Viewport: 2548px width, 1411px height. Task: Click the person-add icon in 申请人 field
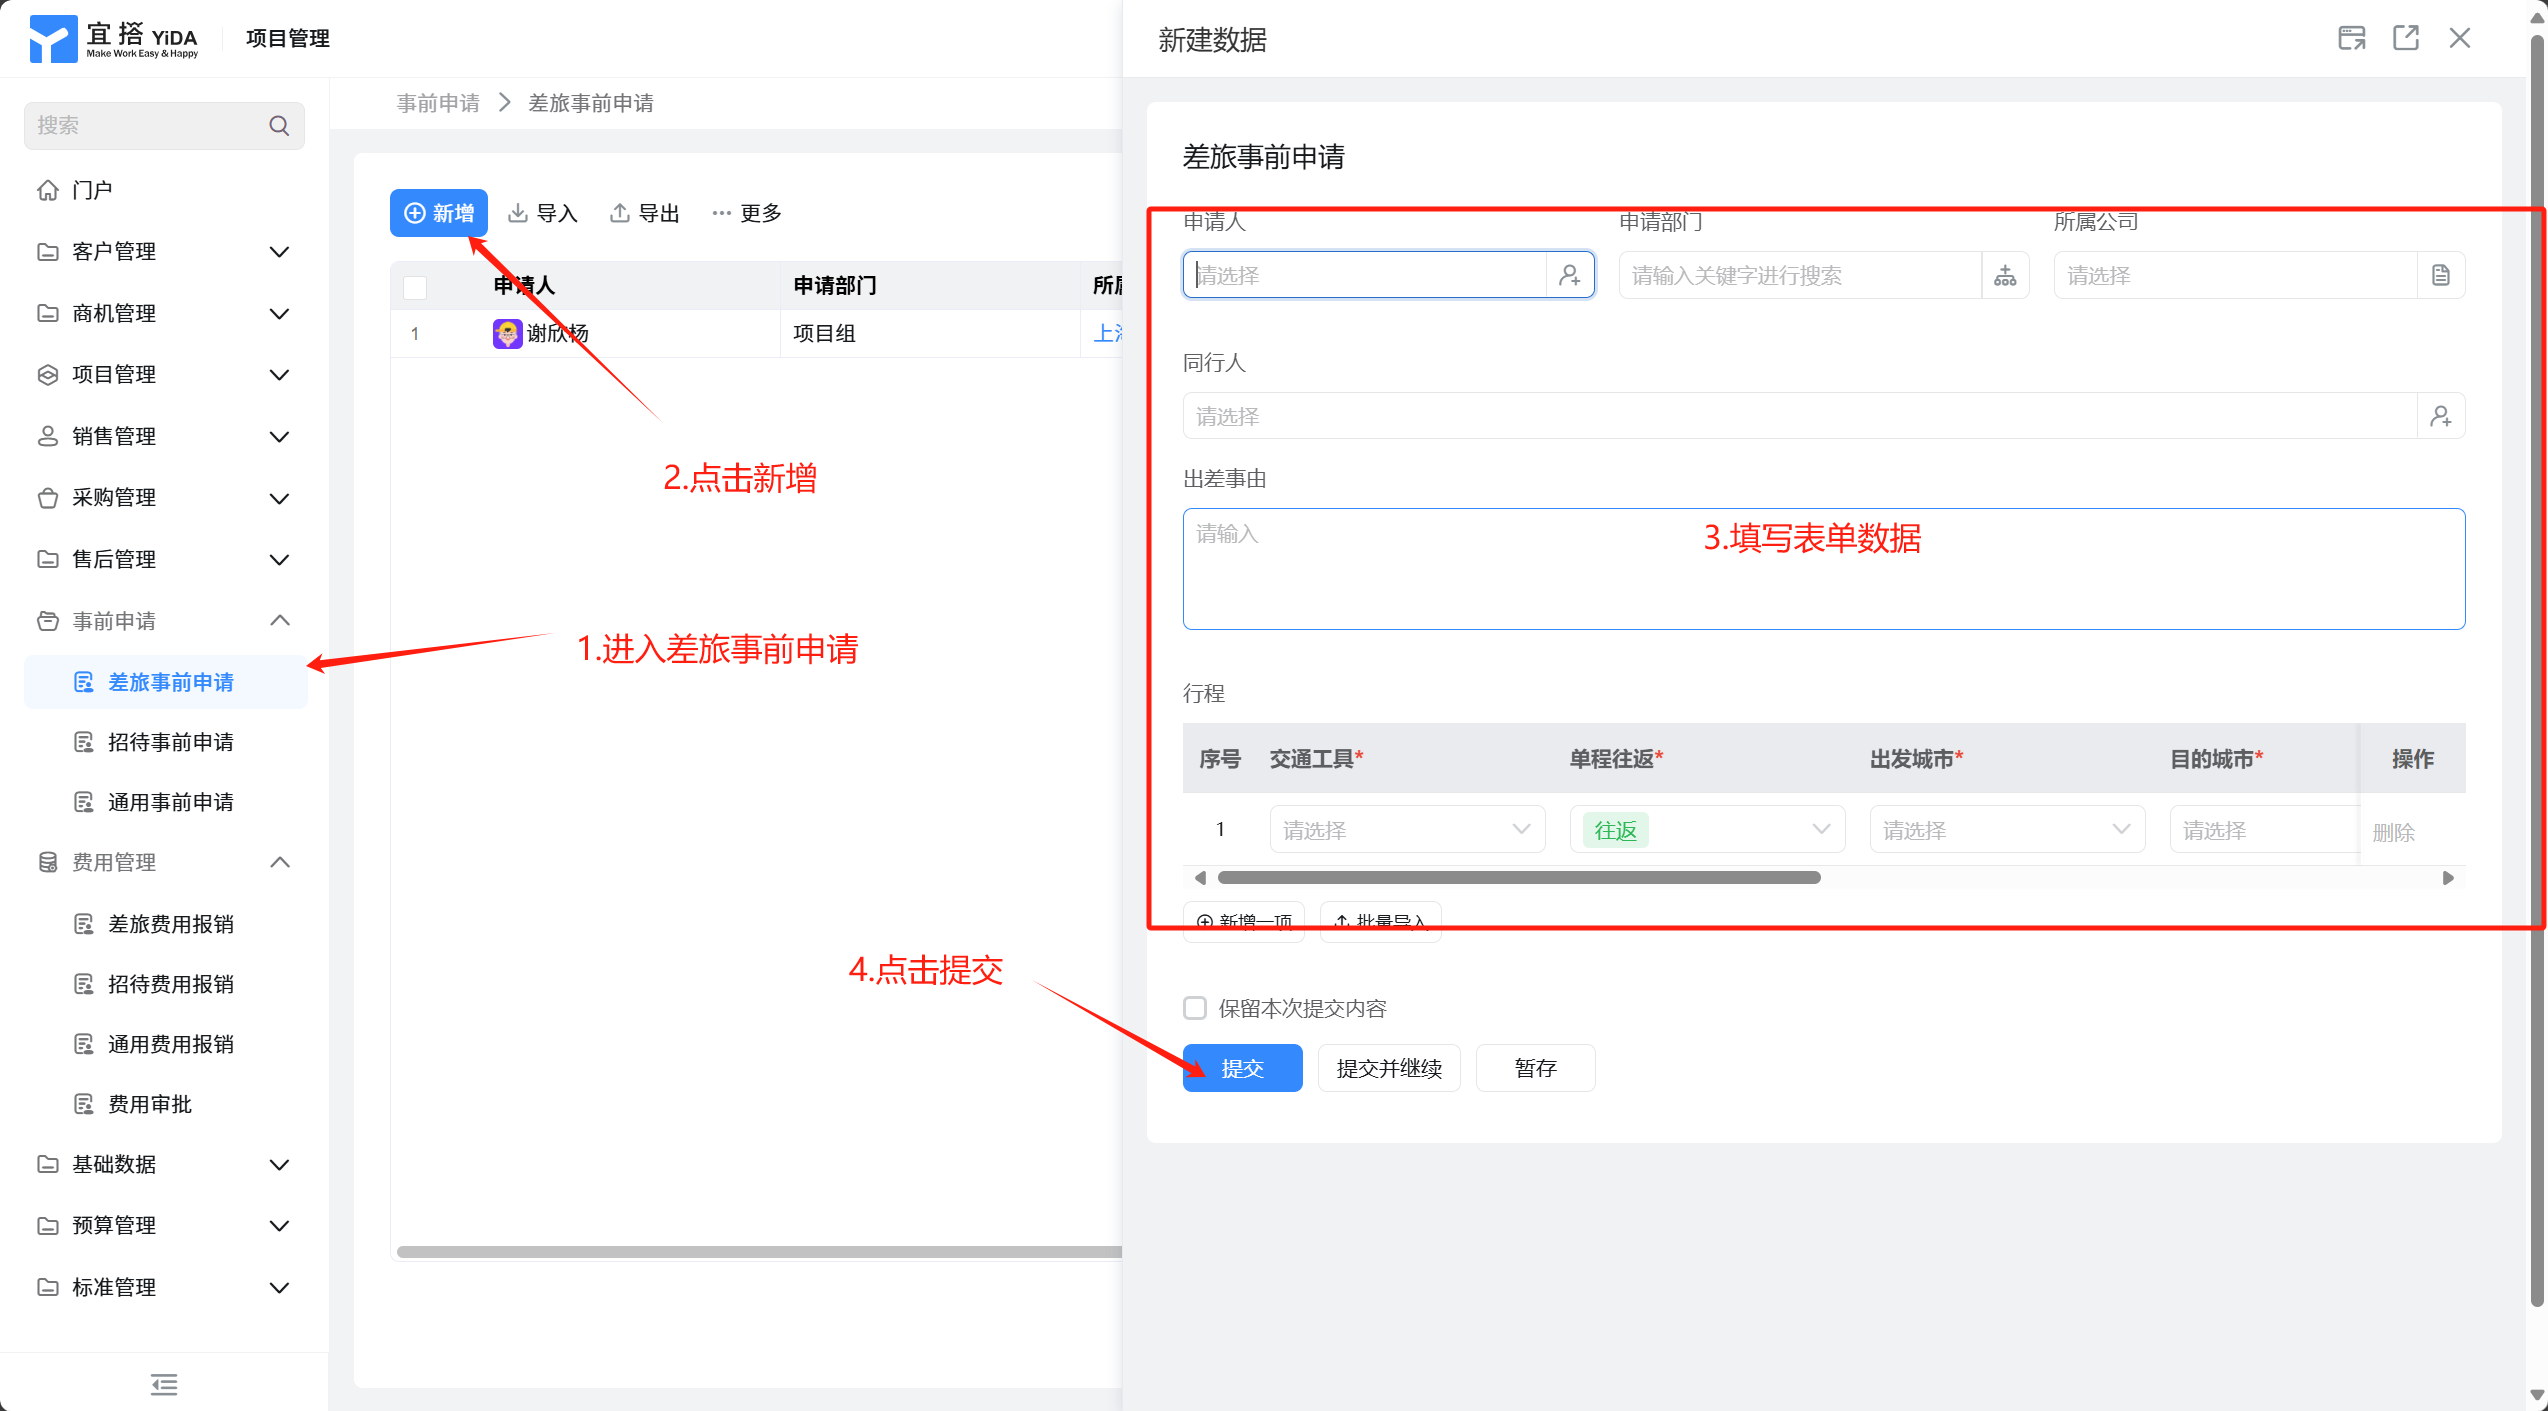tap(1569, 275)
